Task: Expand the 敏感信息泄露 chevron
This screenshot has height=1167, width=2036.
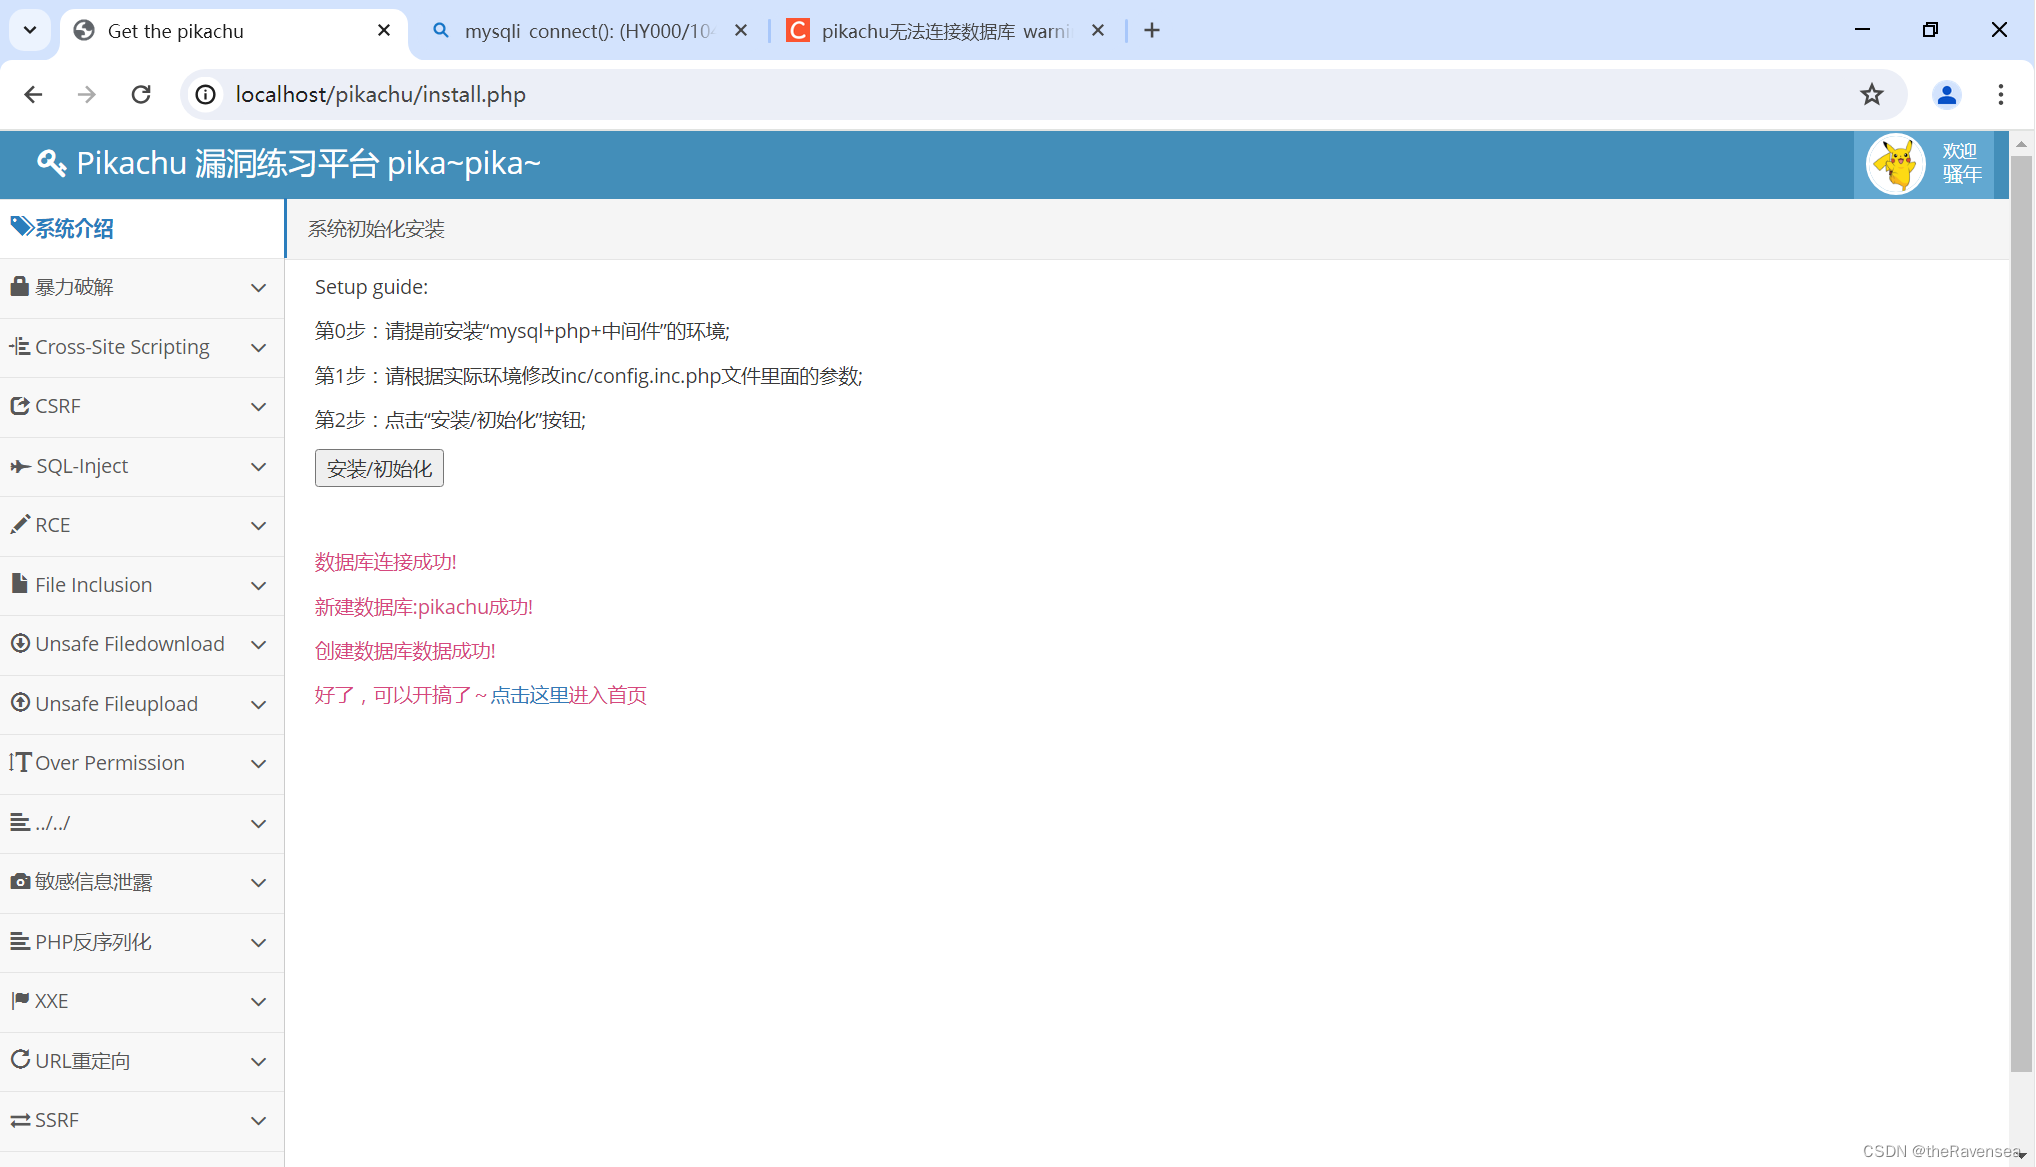Action: [x=258, y=883]
